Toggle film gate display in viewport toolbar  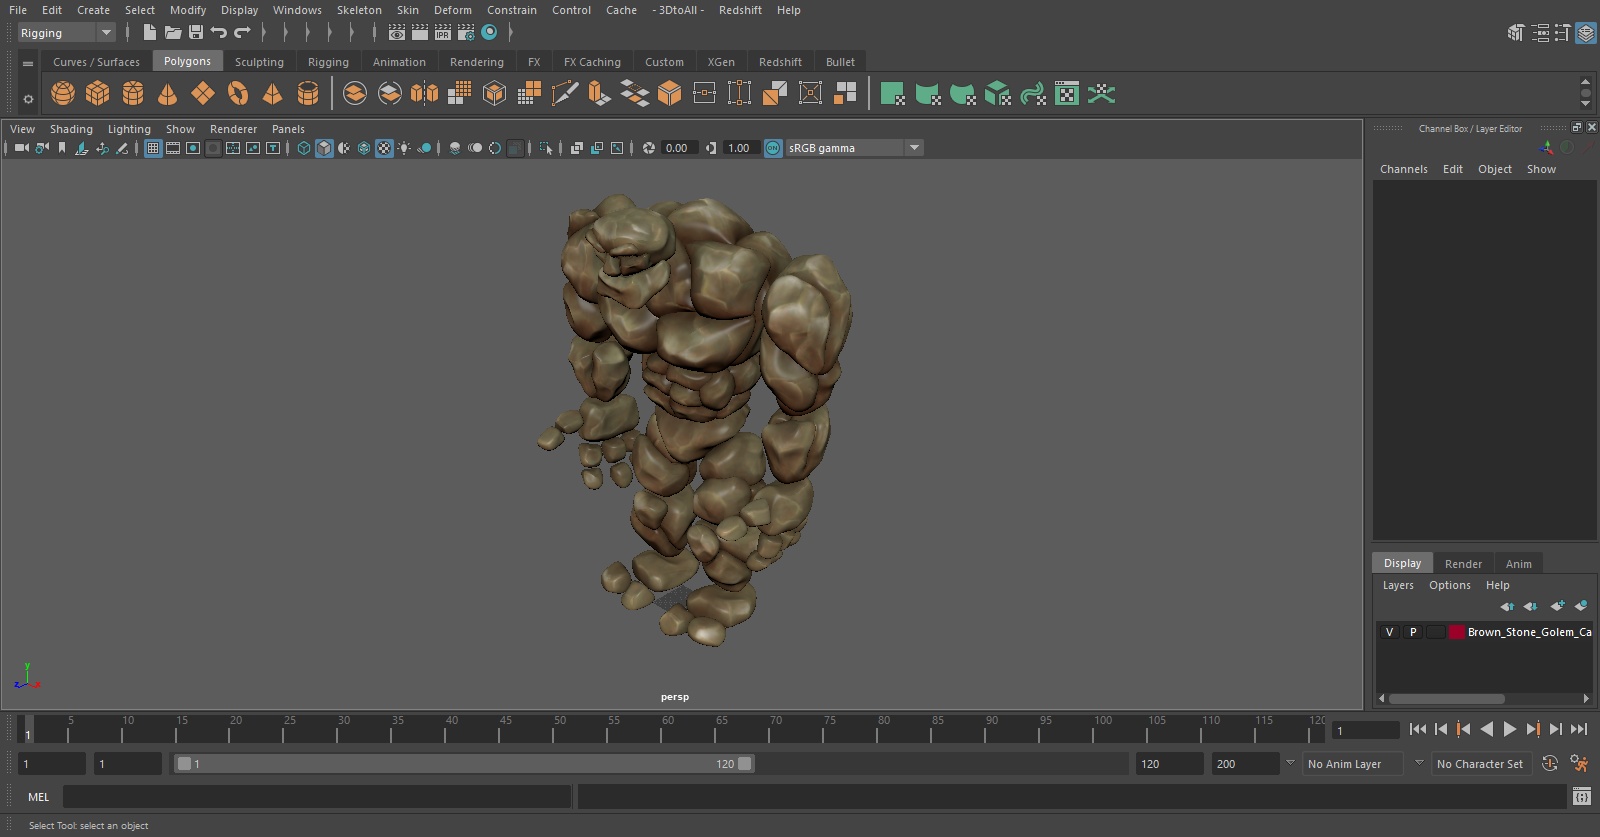coord(173,148)
